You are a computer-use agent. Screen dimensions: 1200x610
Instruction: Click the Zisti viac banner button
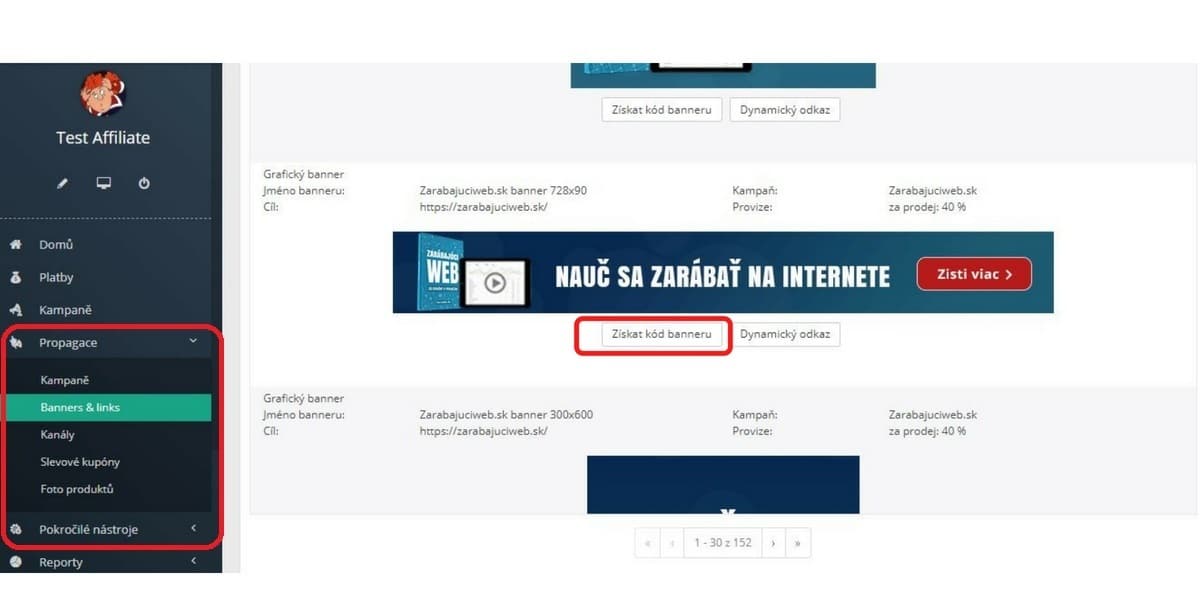pyautogui.click(x=974, y=274)
